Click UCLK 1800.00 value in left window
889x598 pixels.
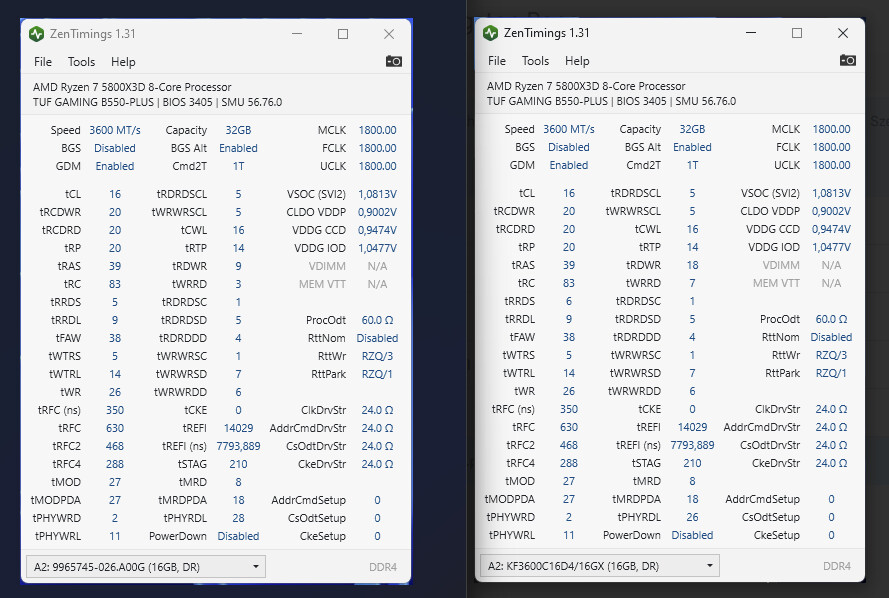point(377,166)
